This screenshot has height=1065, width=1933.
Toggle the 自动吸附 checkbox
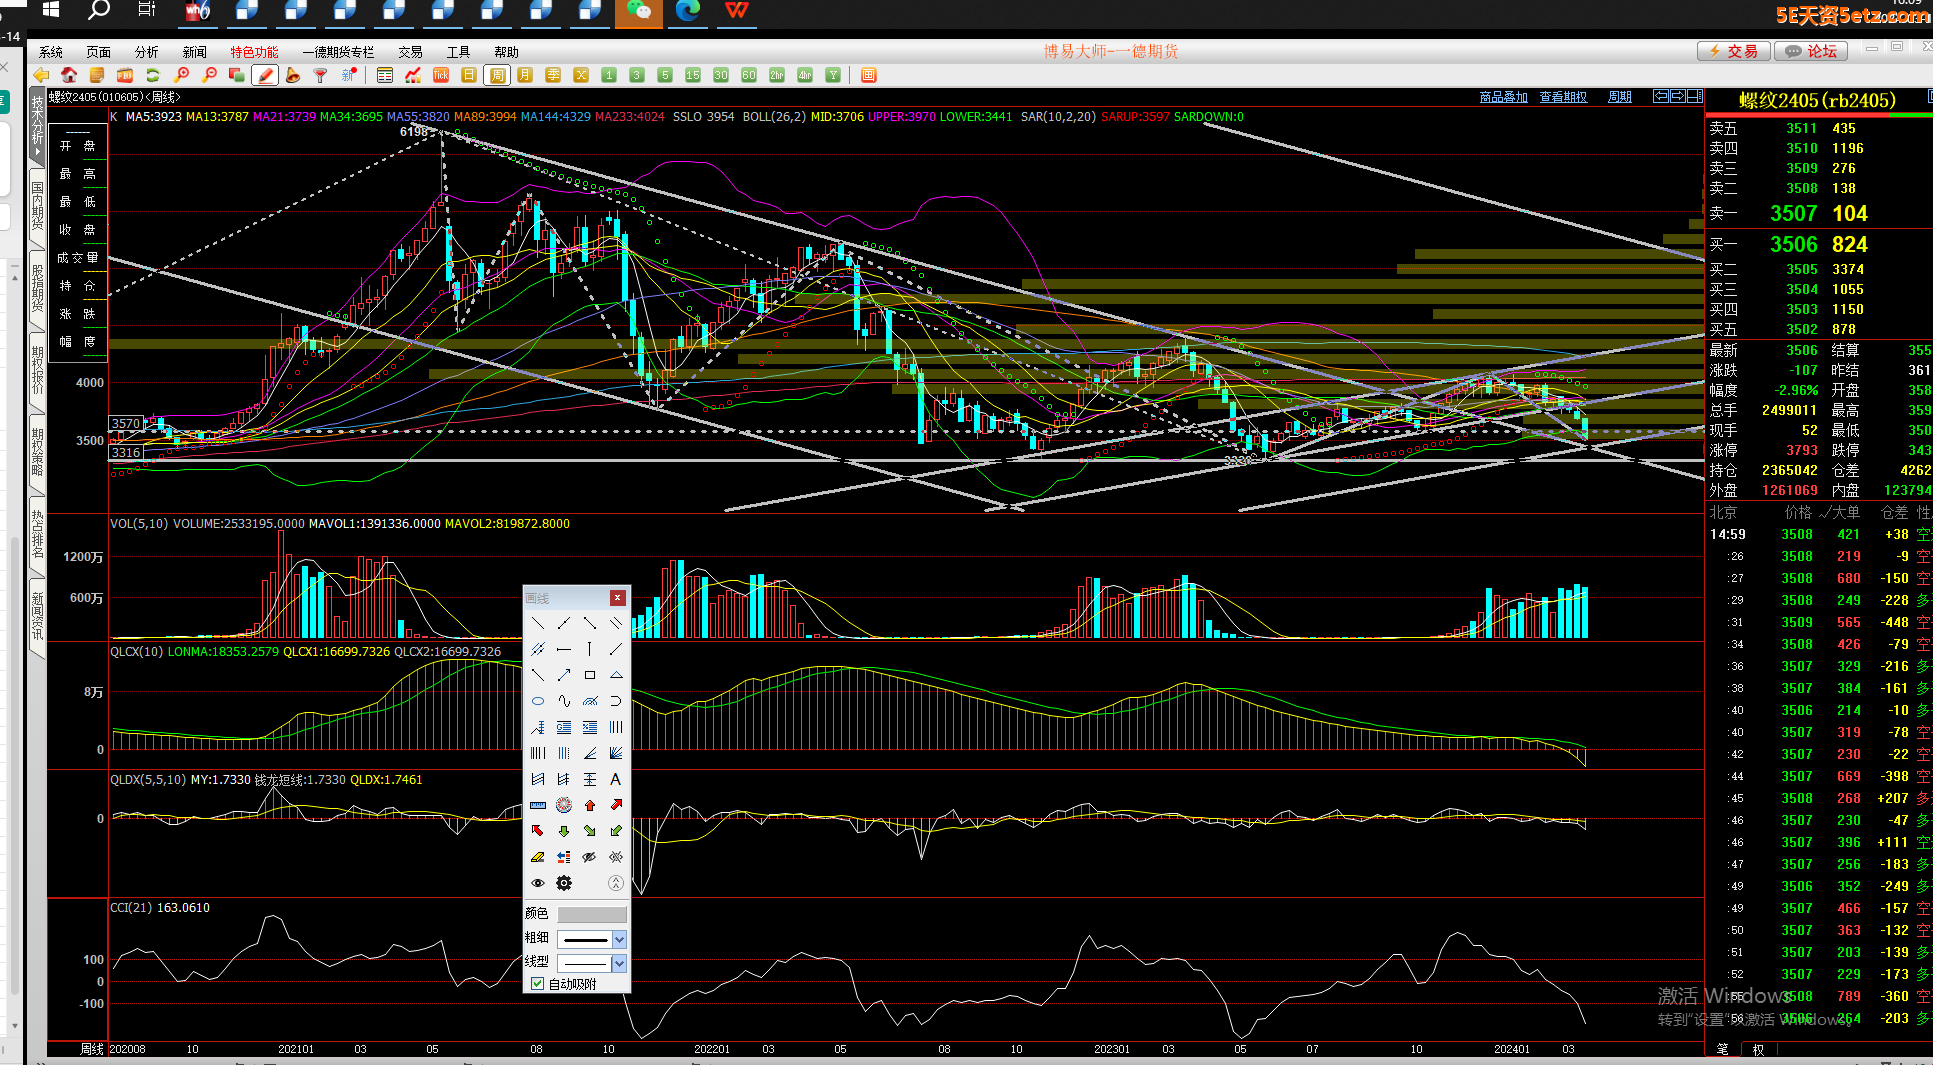538,984
